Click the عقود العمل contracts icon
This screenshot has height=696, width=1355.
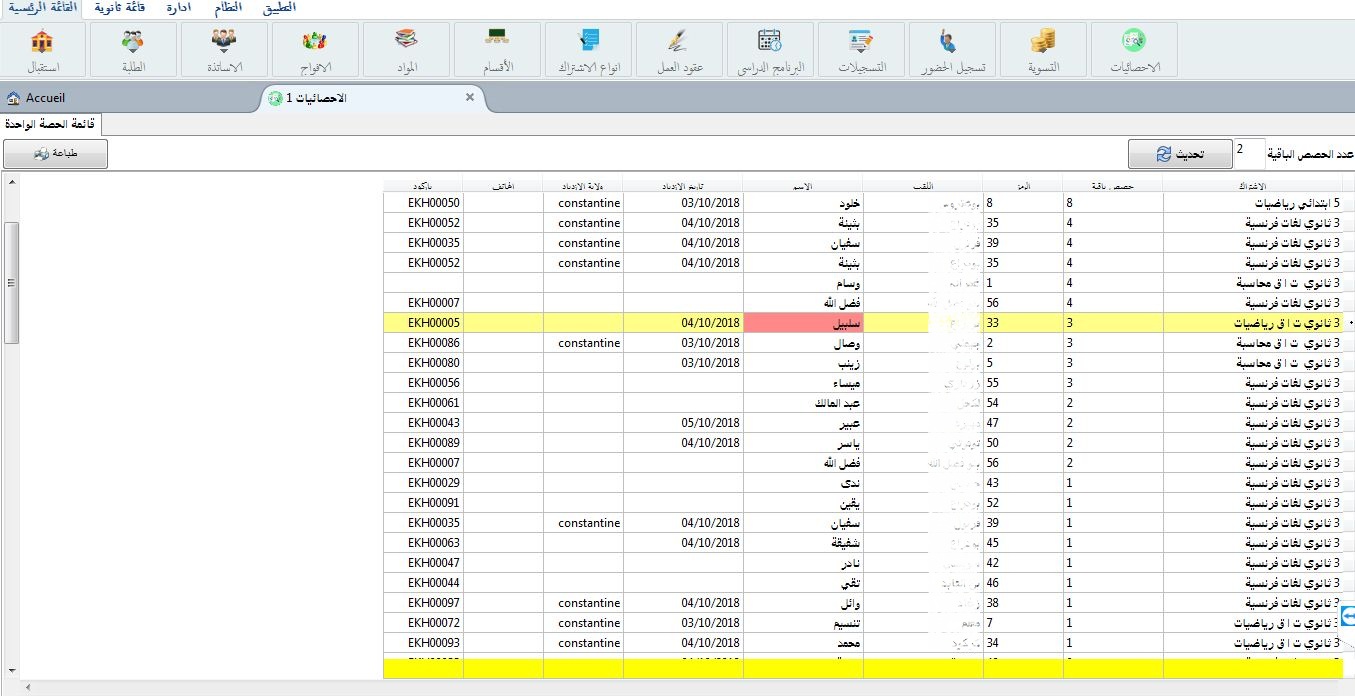coord(679,49)
